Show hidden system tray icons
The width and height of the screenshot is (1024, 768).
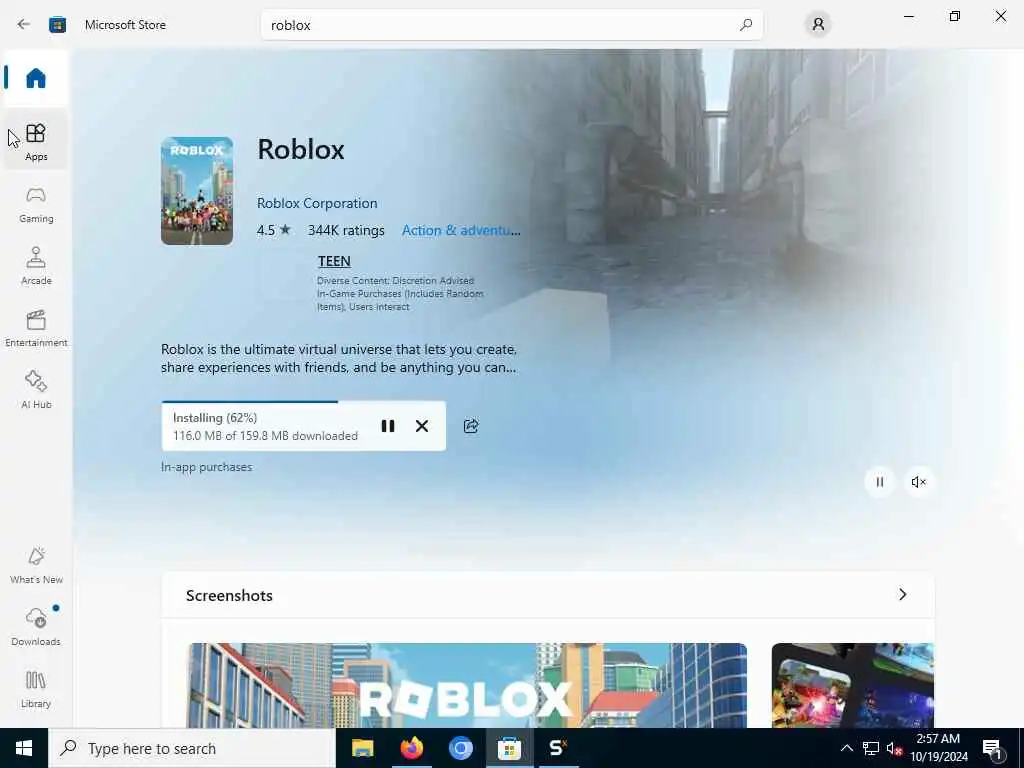pos(846,748)
